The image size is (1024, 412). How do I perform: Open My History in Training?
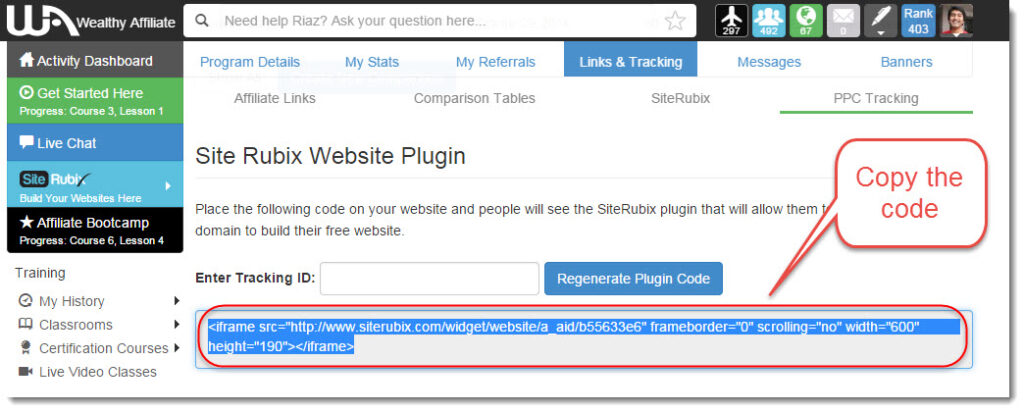(x=71, y=301)
